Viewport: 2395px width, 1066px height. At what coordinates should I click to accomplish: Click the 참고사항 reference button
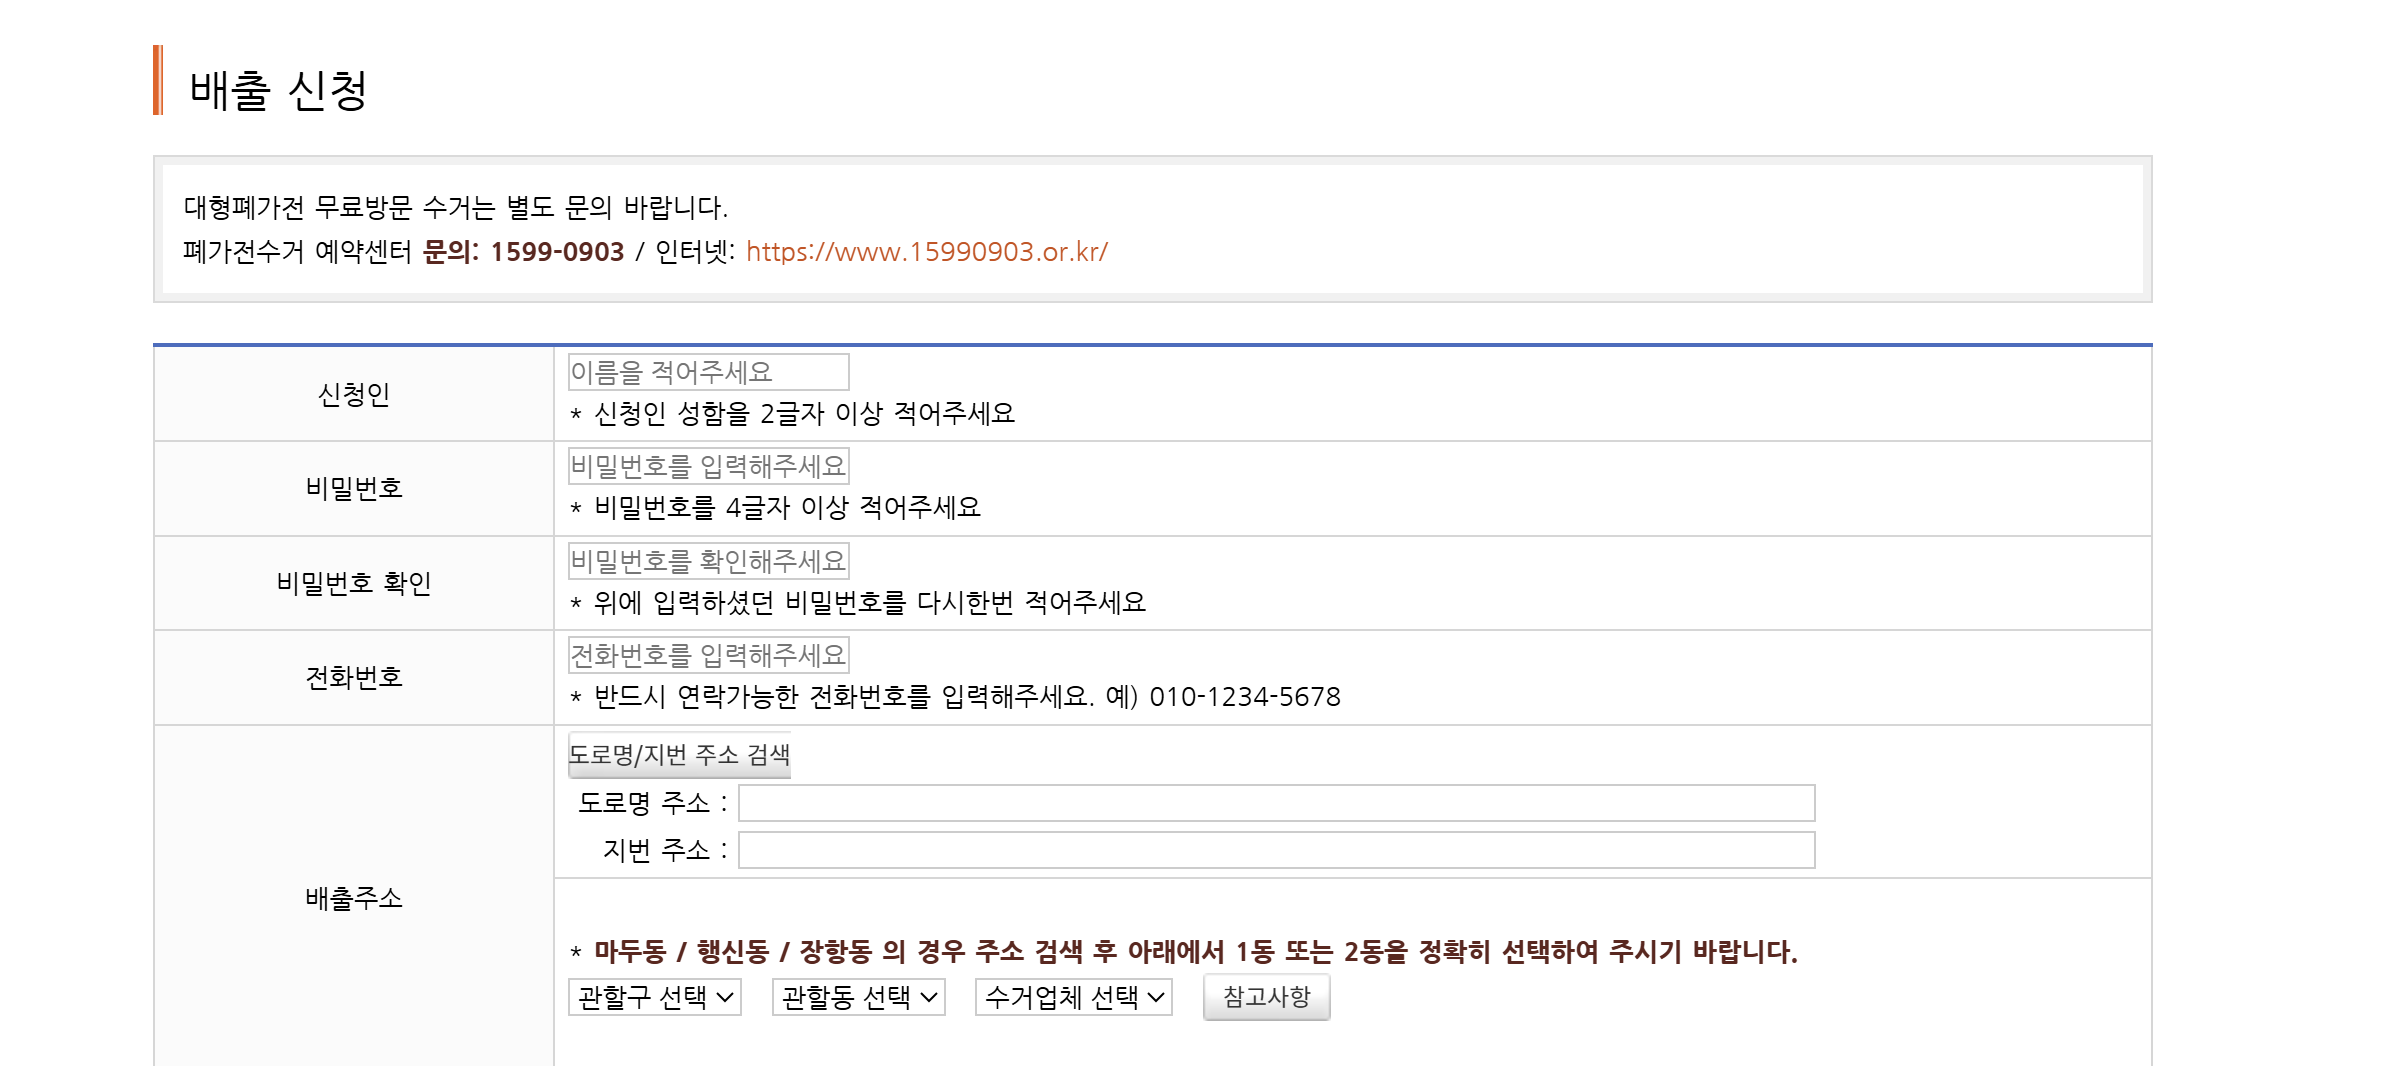point(1266,996)
